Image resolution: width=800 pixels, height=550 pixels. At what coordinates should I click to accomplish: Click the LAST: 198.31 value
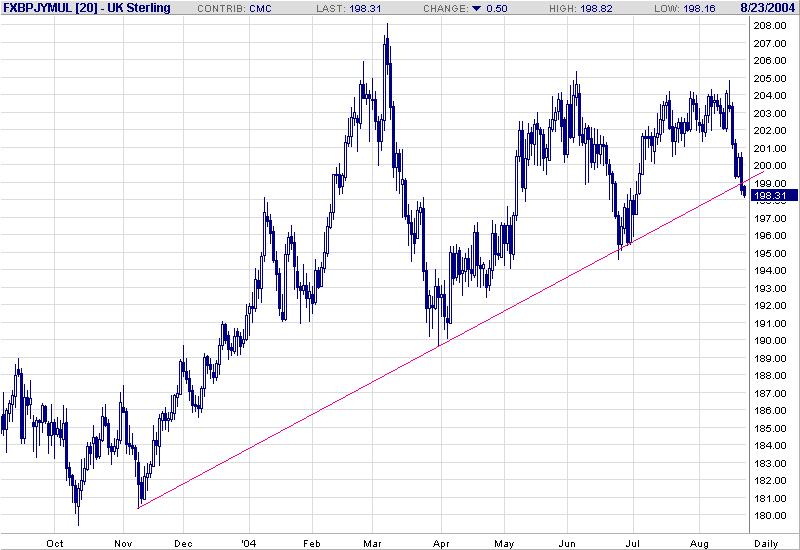coord(348,9)
